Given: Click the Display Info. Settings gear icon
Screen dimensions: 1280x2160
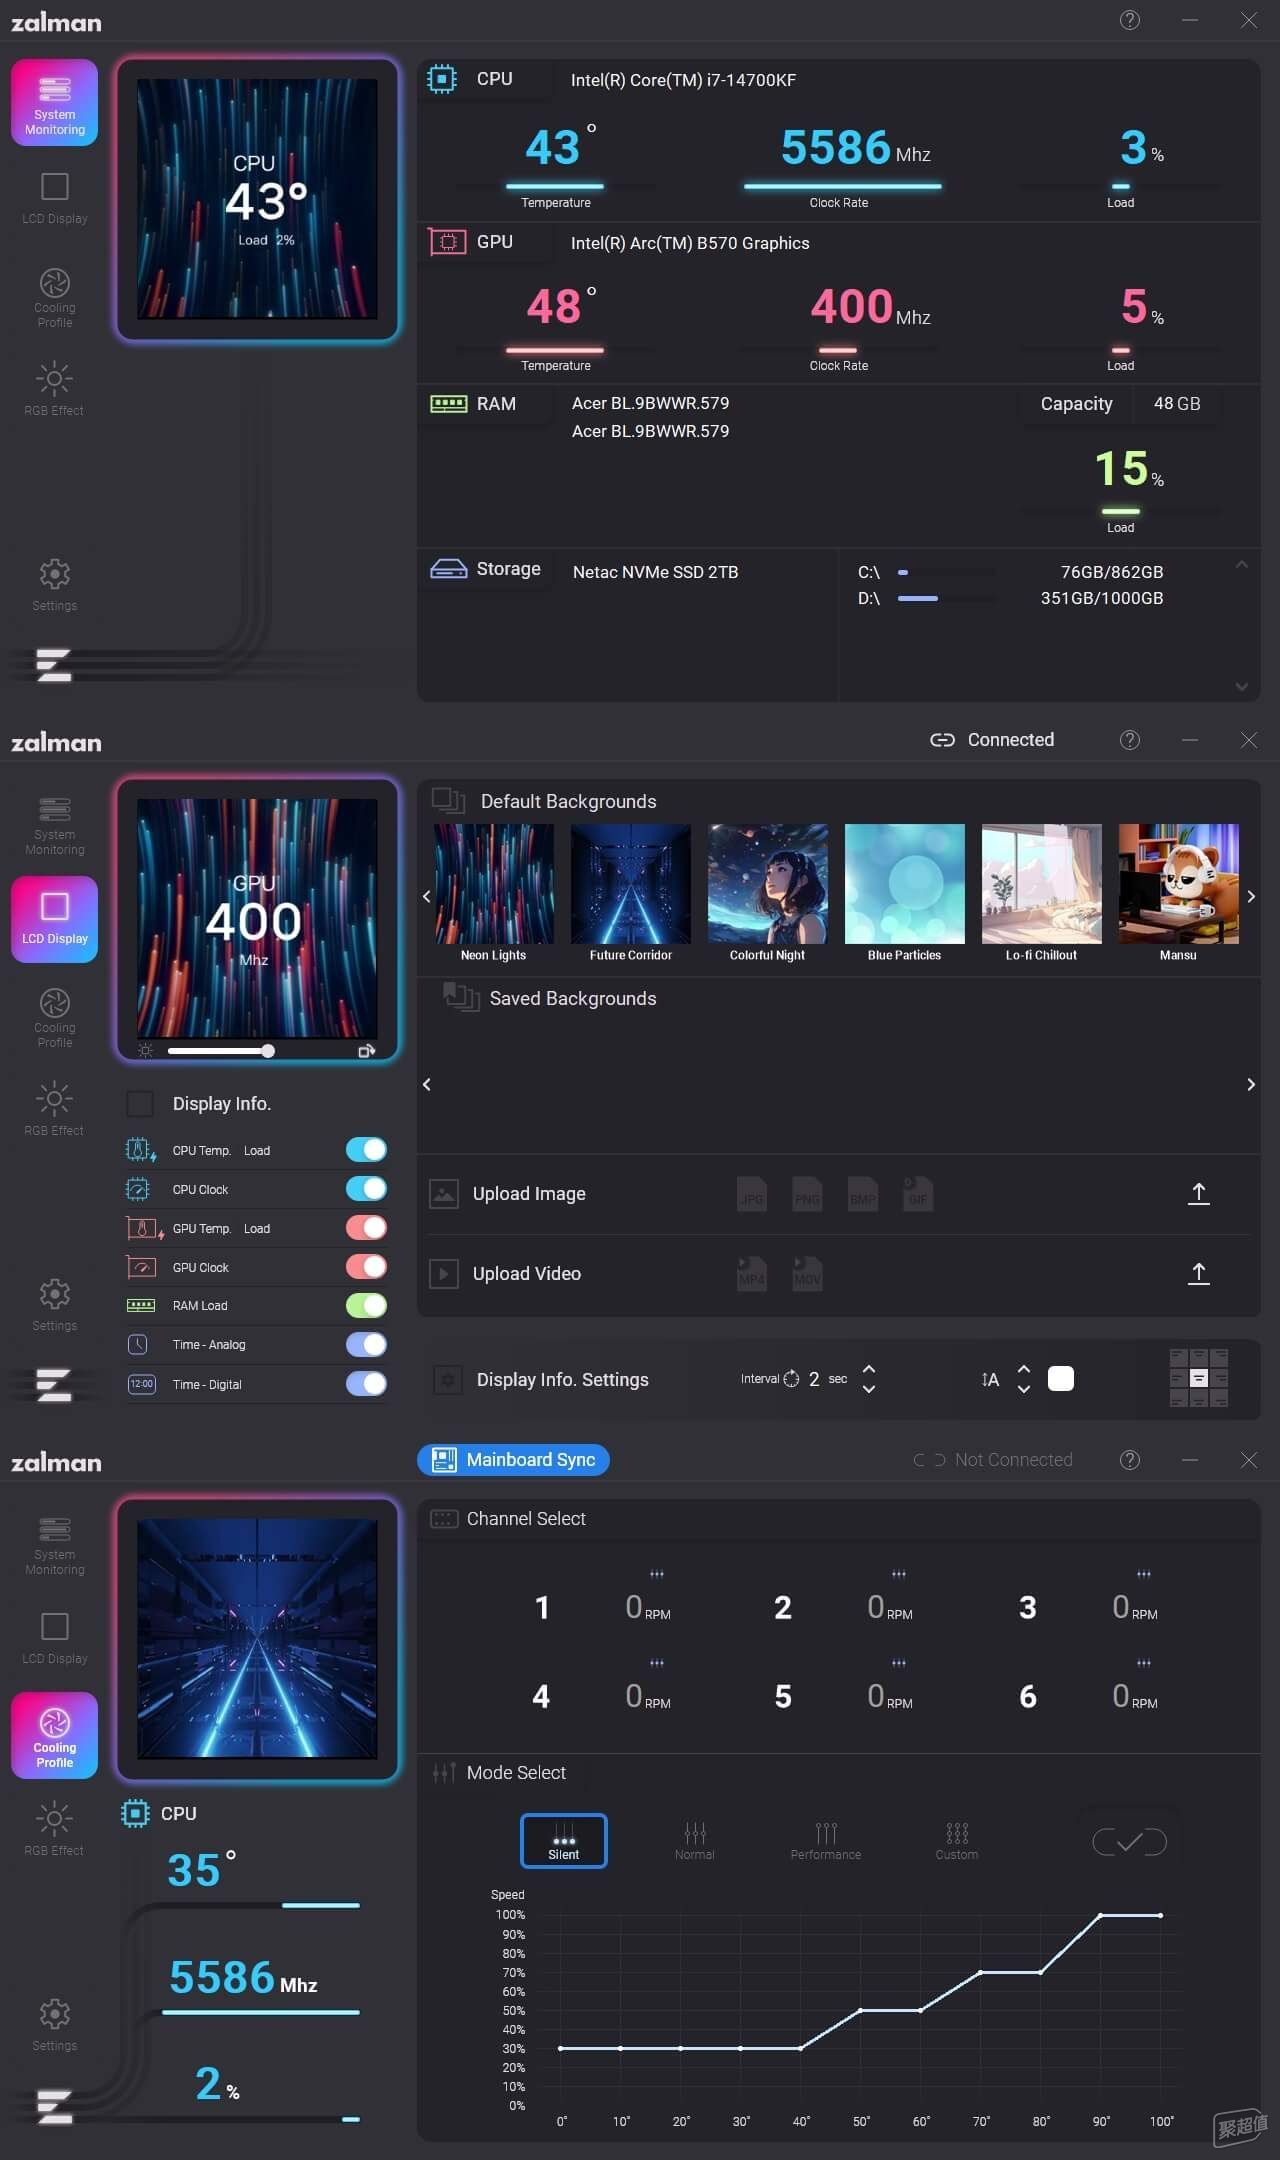Looking at the screenshot, I should (x=447, y=1380).
